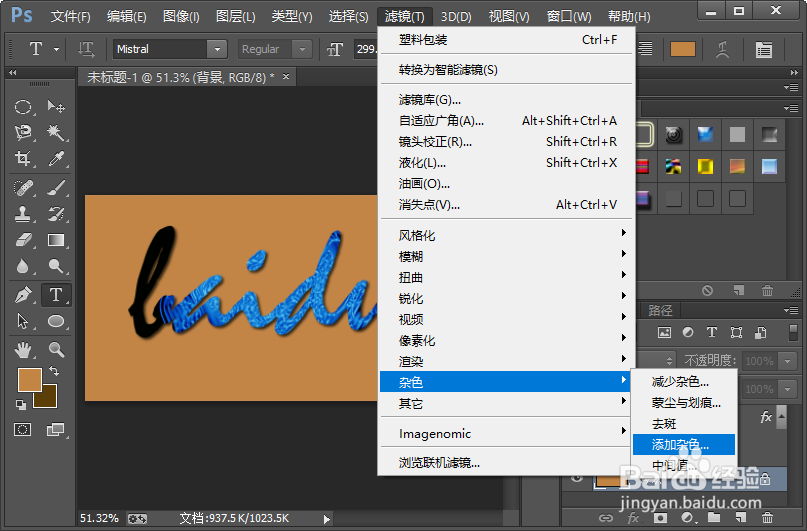Filter layers by pixel layers
The width and height of the screenshot is (807, 531).
(664, 332)
